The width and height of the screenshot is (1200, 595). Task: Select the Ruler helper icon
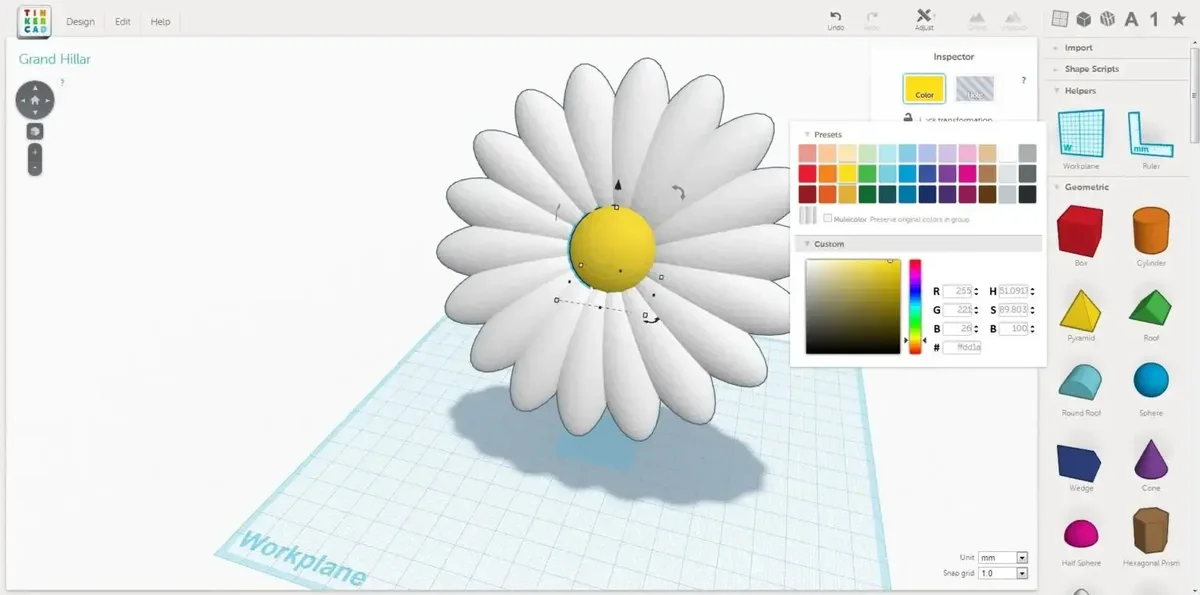point(1150,135)
